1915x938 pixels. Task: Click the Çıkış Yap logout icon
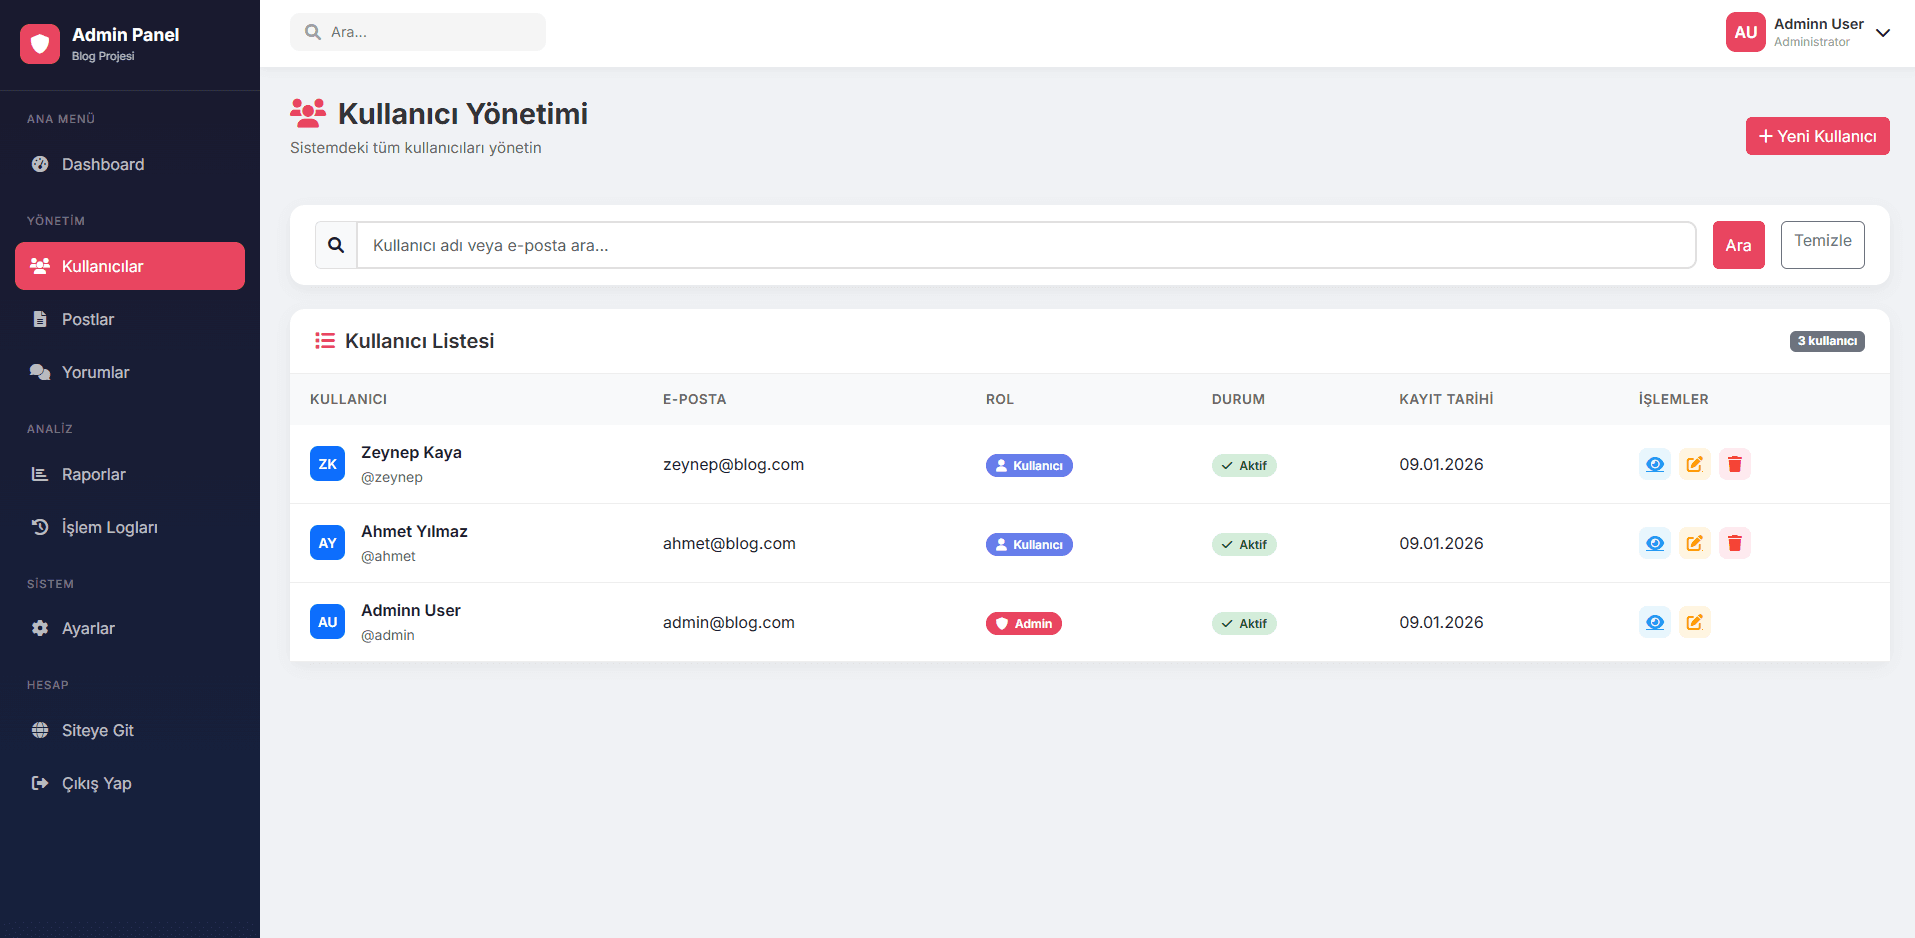(40, 782)
